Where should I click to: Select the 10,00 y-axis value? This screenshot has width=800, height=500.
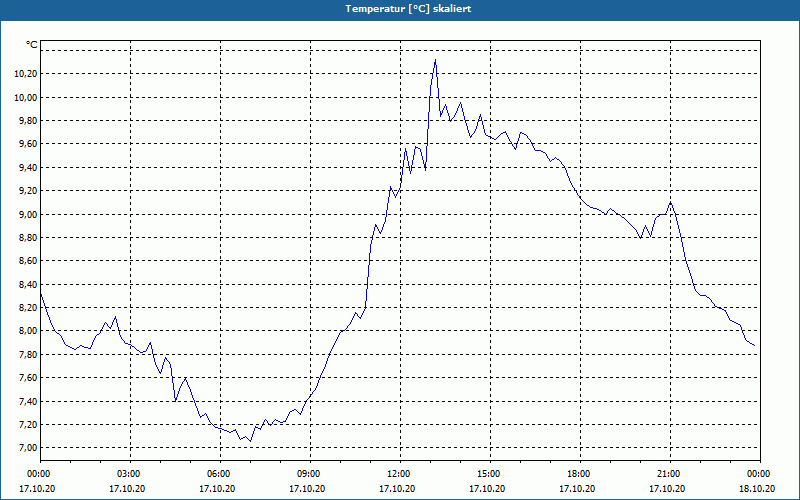click(26, 97)
